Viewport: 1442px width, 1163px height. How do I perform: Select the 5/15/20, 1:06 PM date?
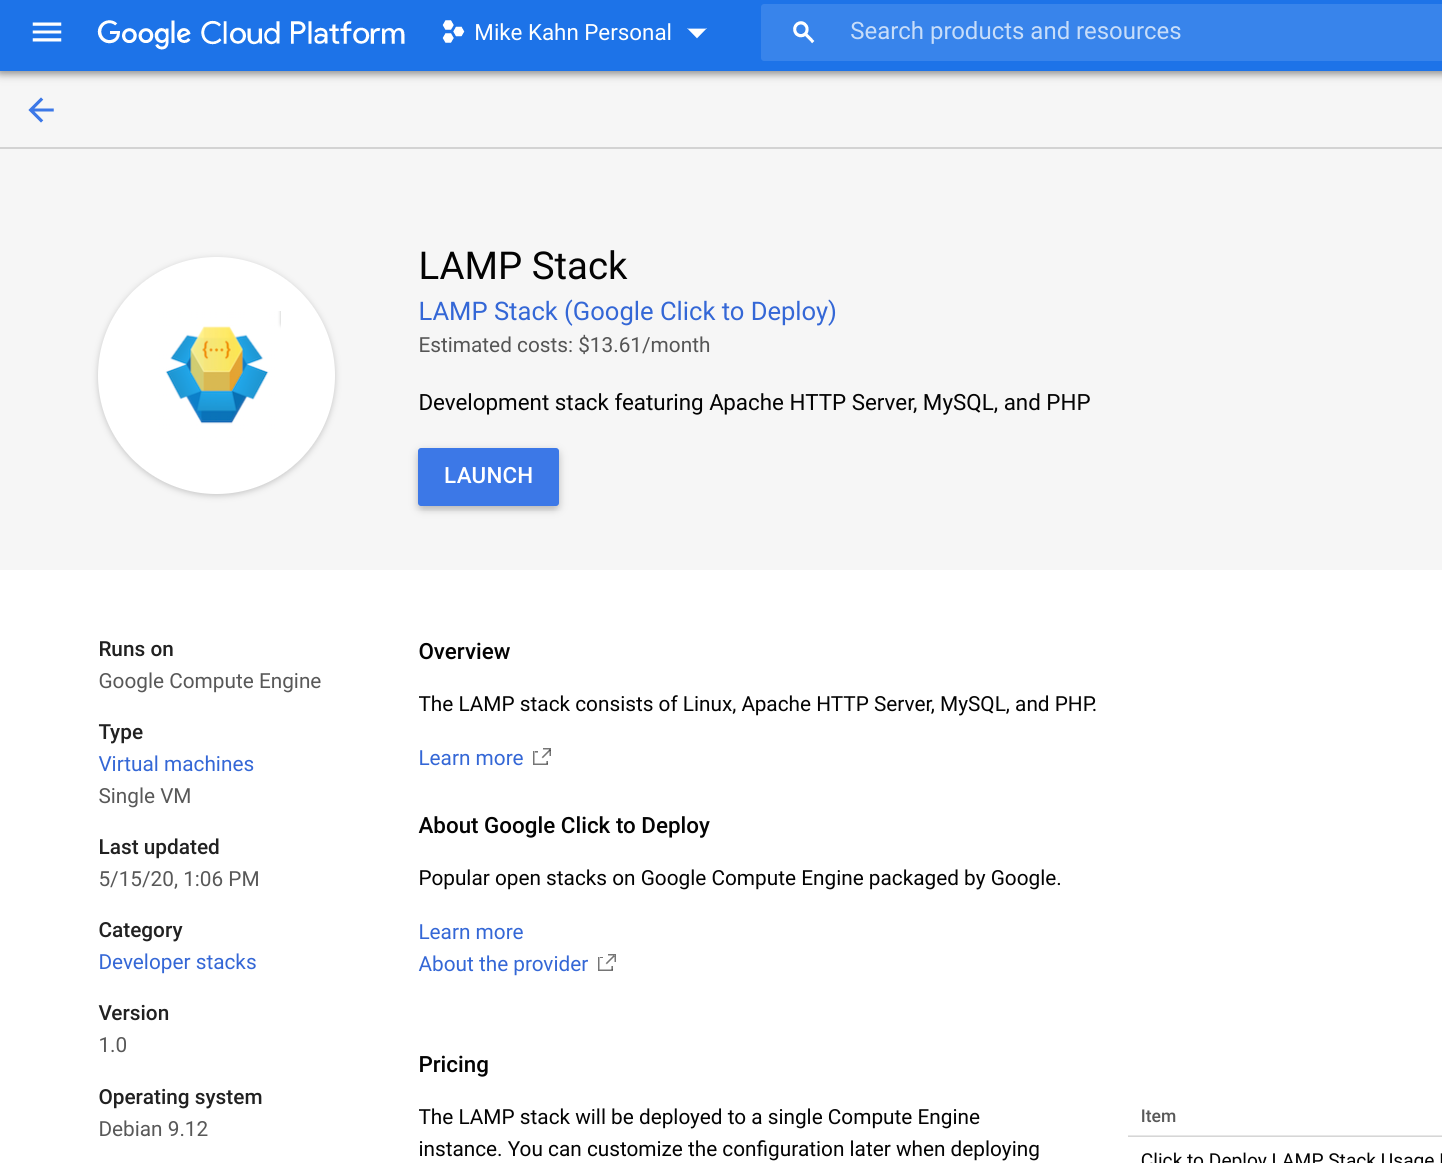tap(179, 879)
